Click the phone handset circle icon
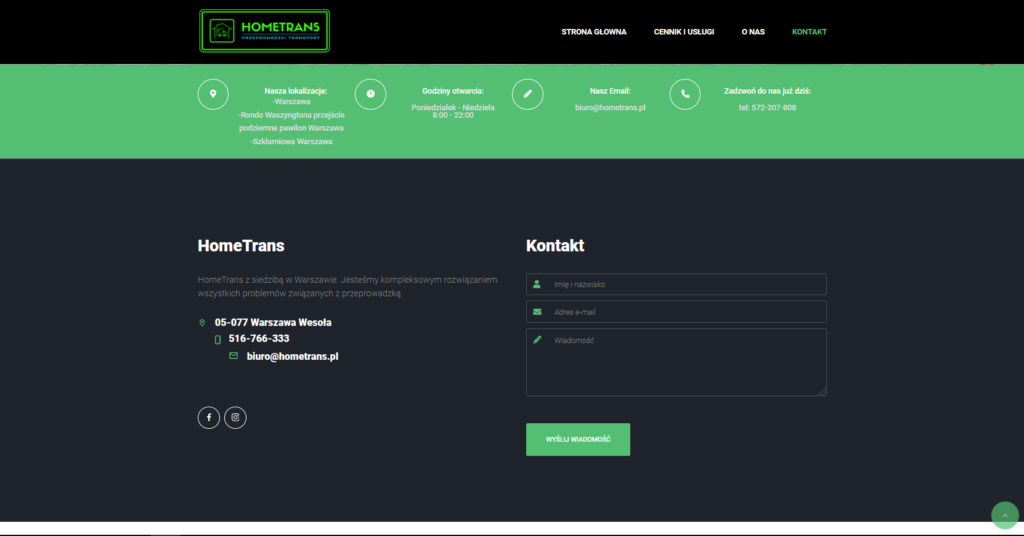Image resolution: width=1024 pixels, height=536 pixels. tap(685, 94)
